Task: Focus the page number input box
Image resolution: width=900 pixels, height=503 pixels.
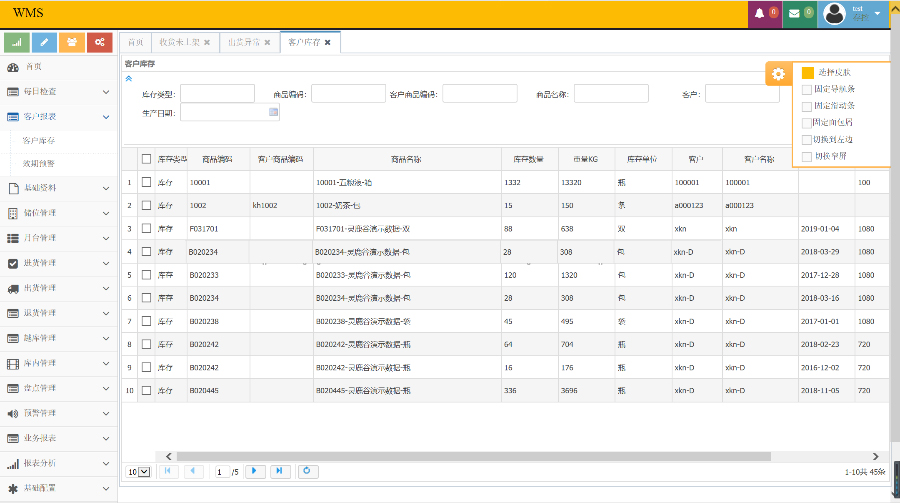Action: (x=222, y=472)
